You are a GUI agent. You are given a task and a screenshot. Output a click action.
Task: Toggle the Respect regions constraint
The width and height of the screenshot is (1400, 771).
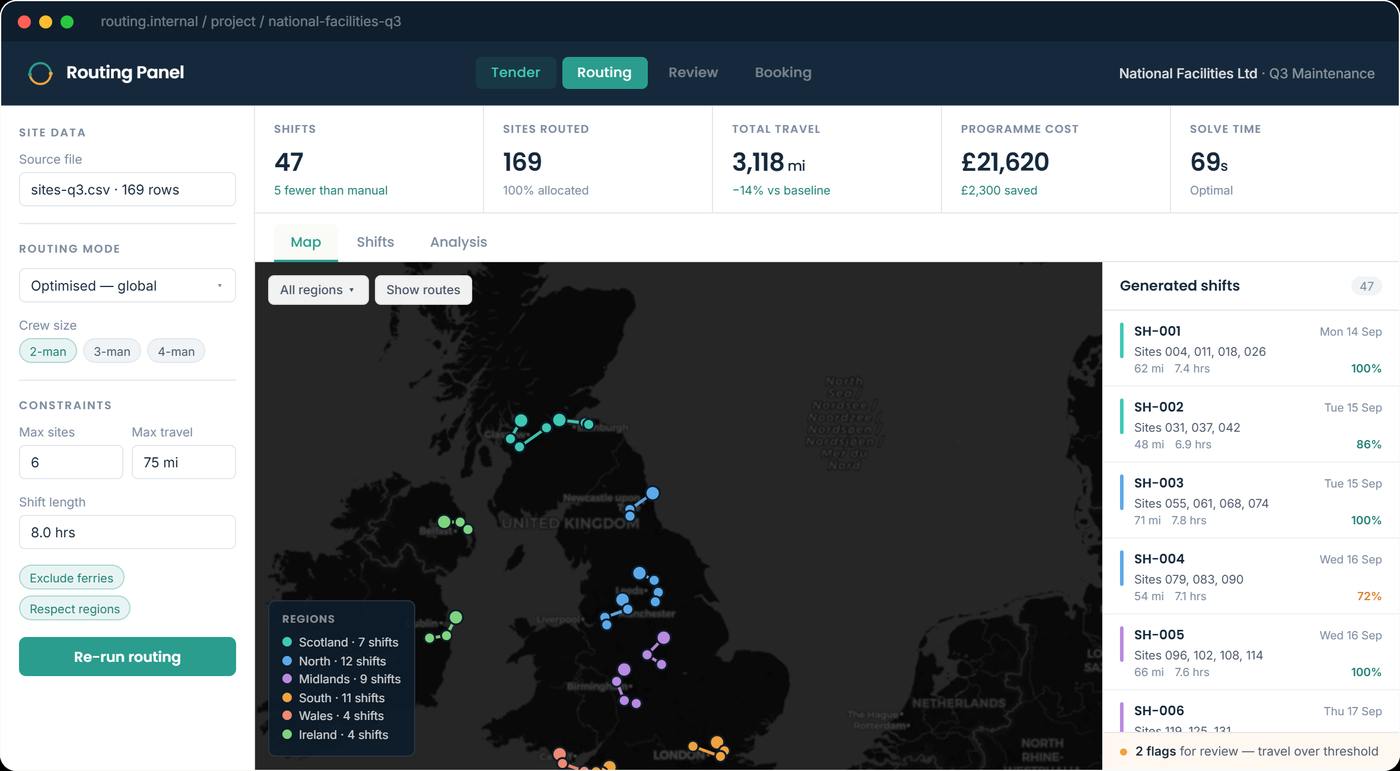[x=75, y=609]
